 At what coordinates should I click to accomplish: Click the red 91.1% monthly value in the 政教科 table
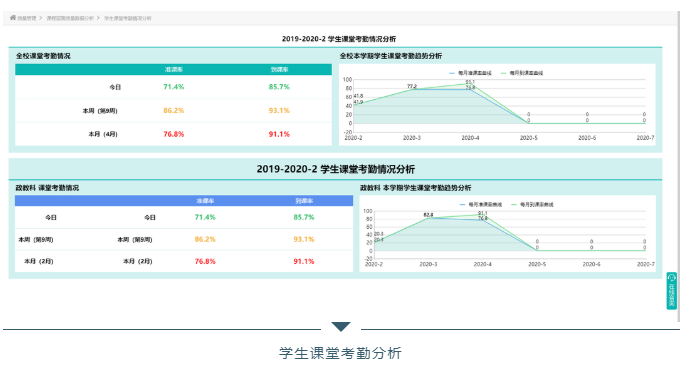tap(304, 261)
